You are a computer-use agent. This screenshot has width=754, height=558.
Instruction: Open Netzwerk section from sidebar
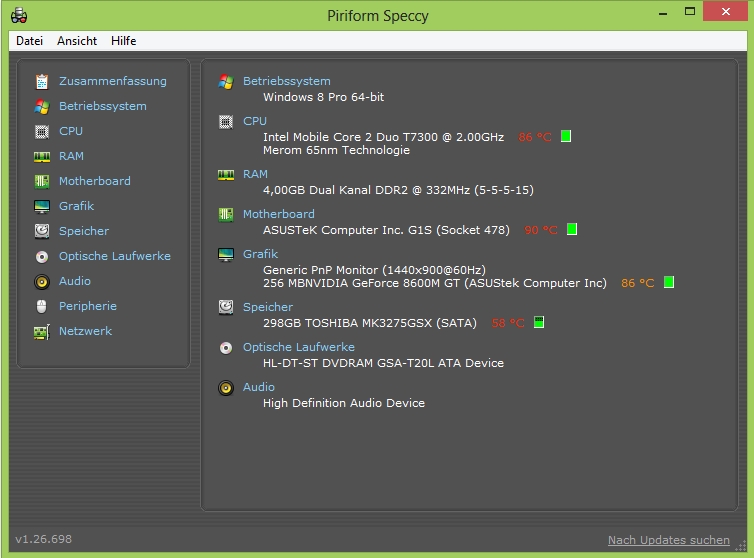[x=85, y=331]
